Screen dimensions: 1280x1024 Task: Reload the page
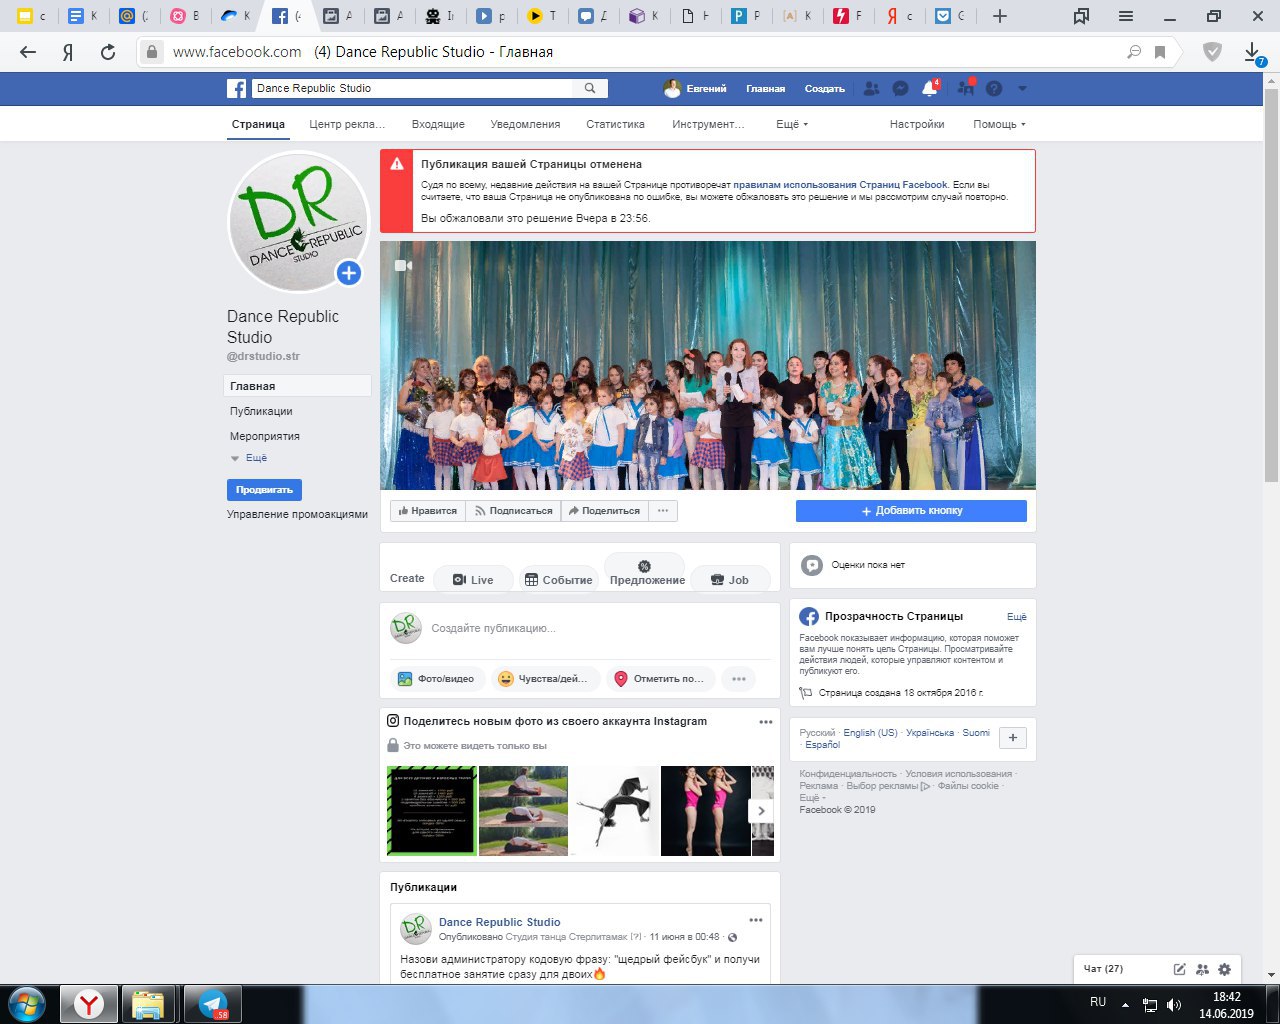tap(108, 52)
